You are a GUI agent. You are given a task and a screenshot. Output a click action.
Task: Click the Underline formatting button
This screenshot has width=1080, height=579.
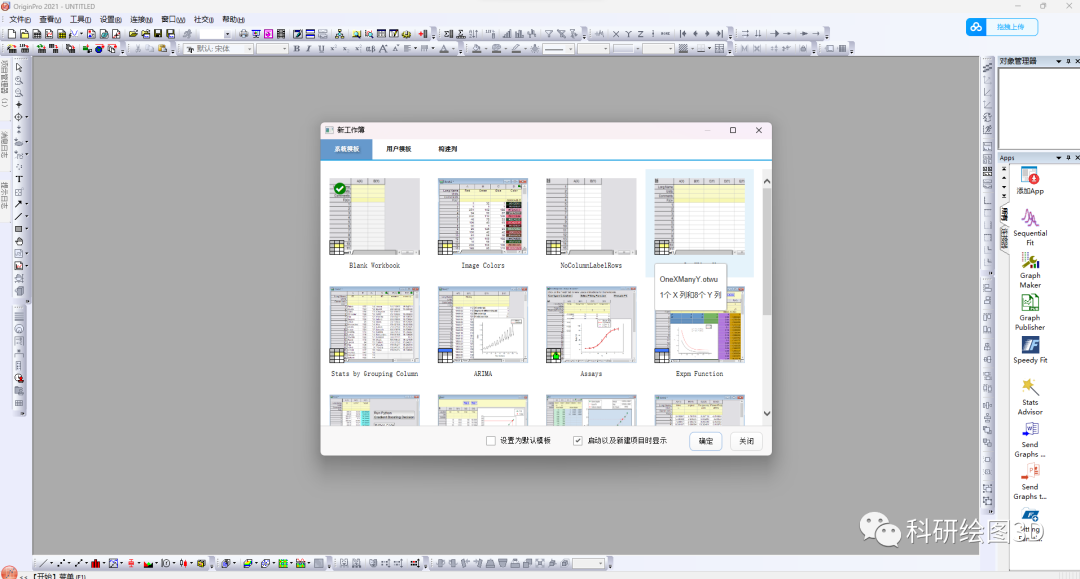click(x=321, y=49)
